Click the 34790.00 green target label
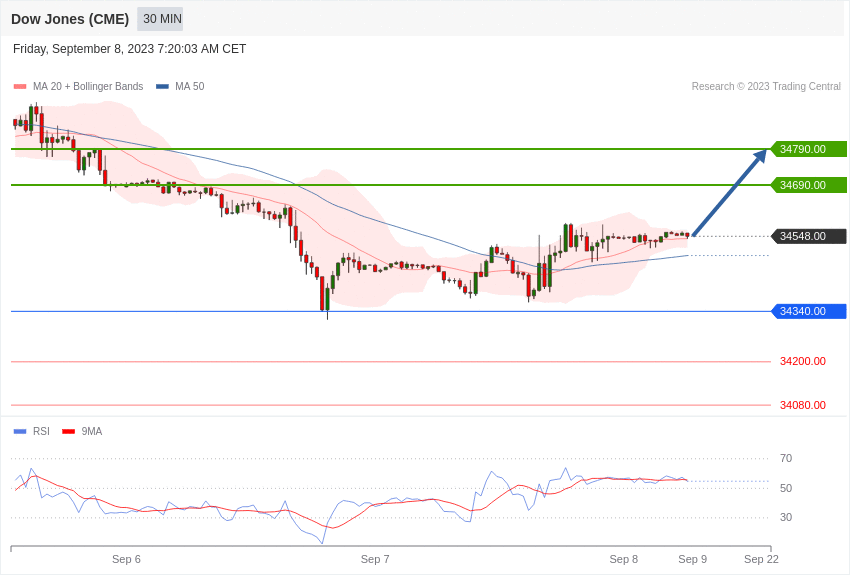 (808, 149)
